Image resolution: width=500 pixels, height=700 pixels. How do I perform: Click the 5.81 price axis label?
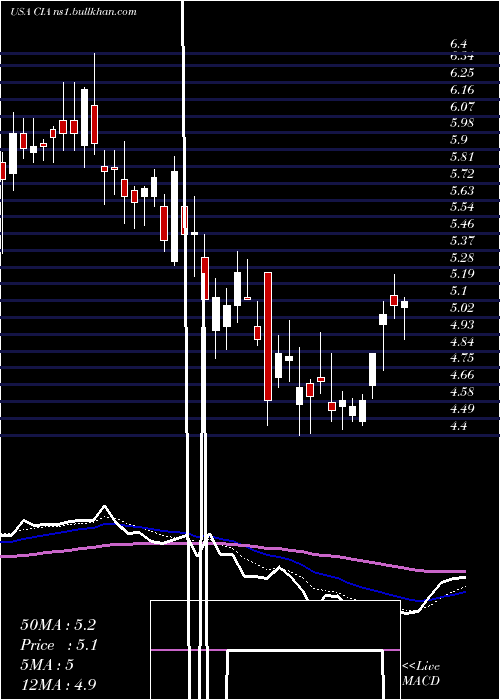tap(462, 157)
